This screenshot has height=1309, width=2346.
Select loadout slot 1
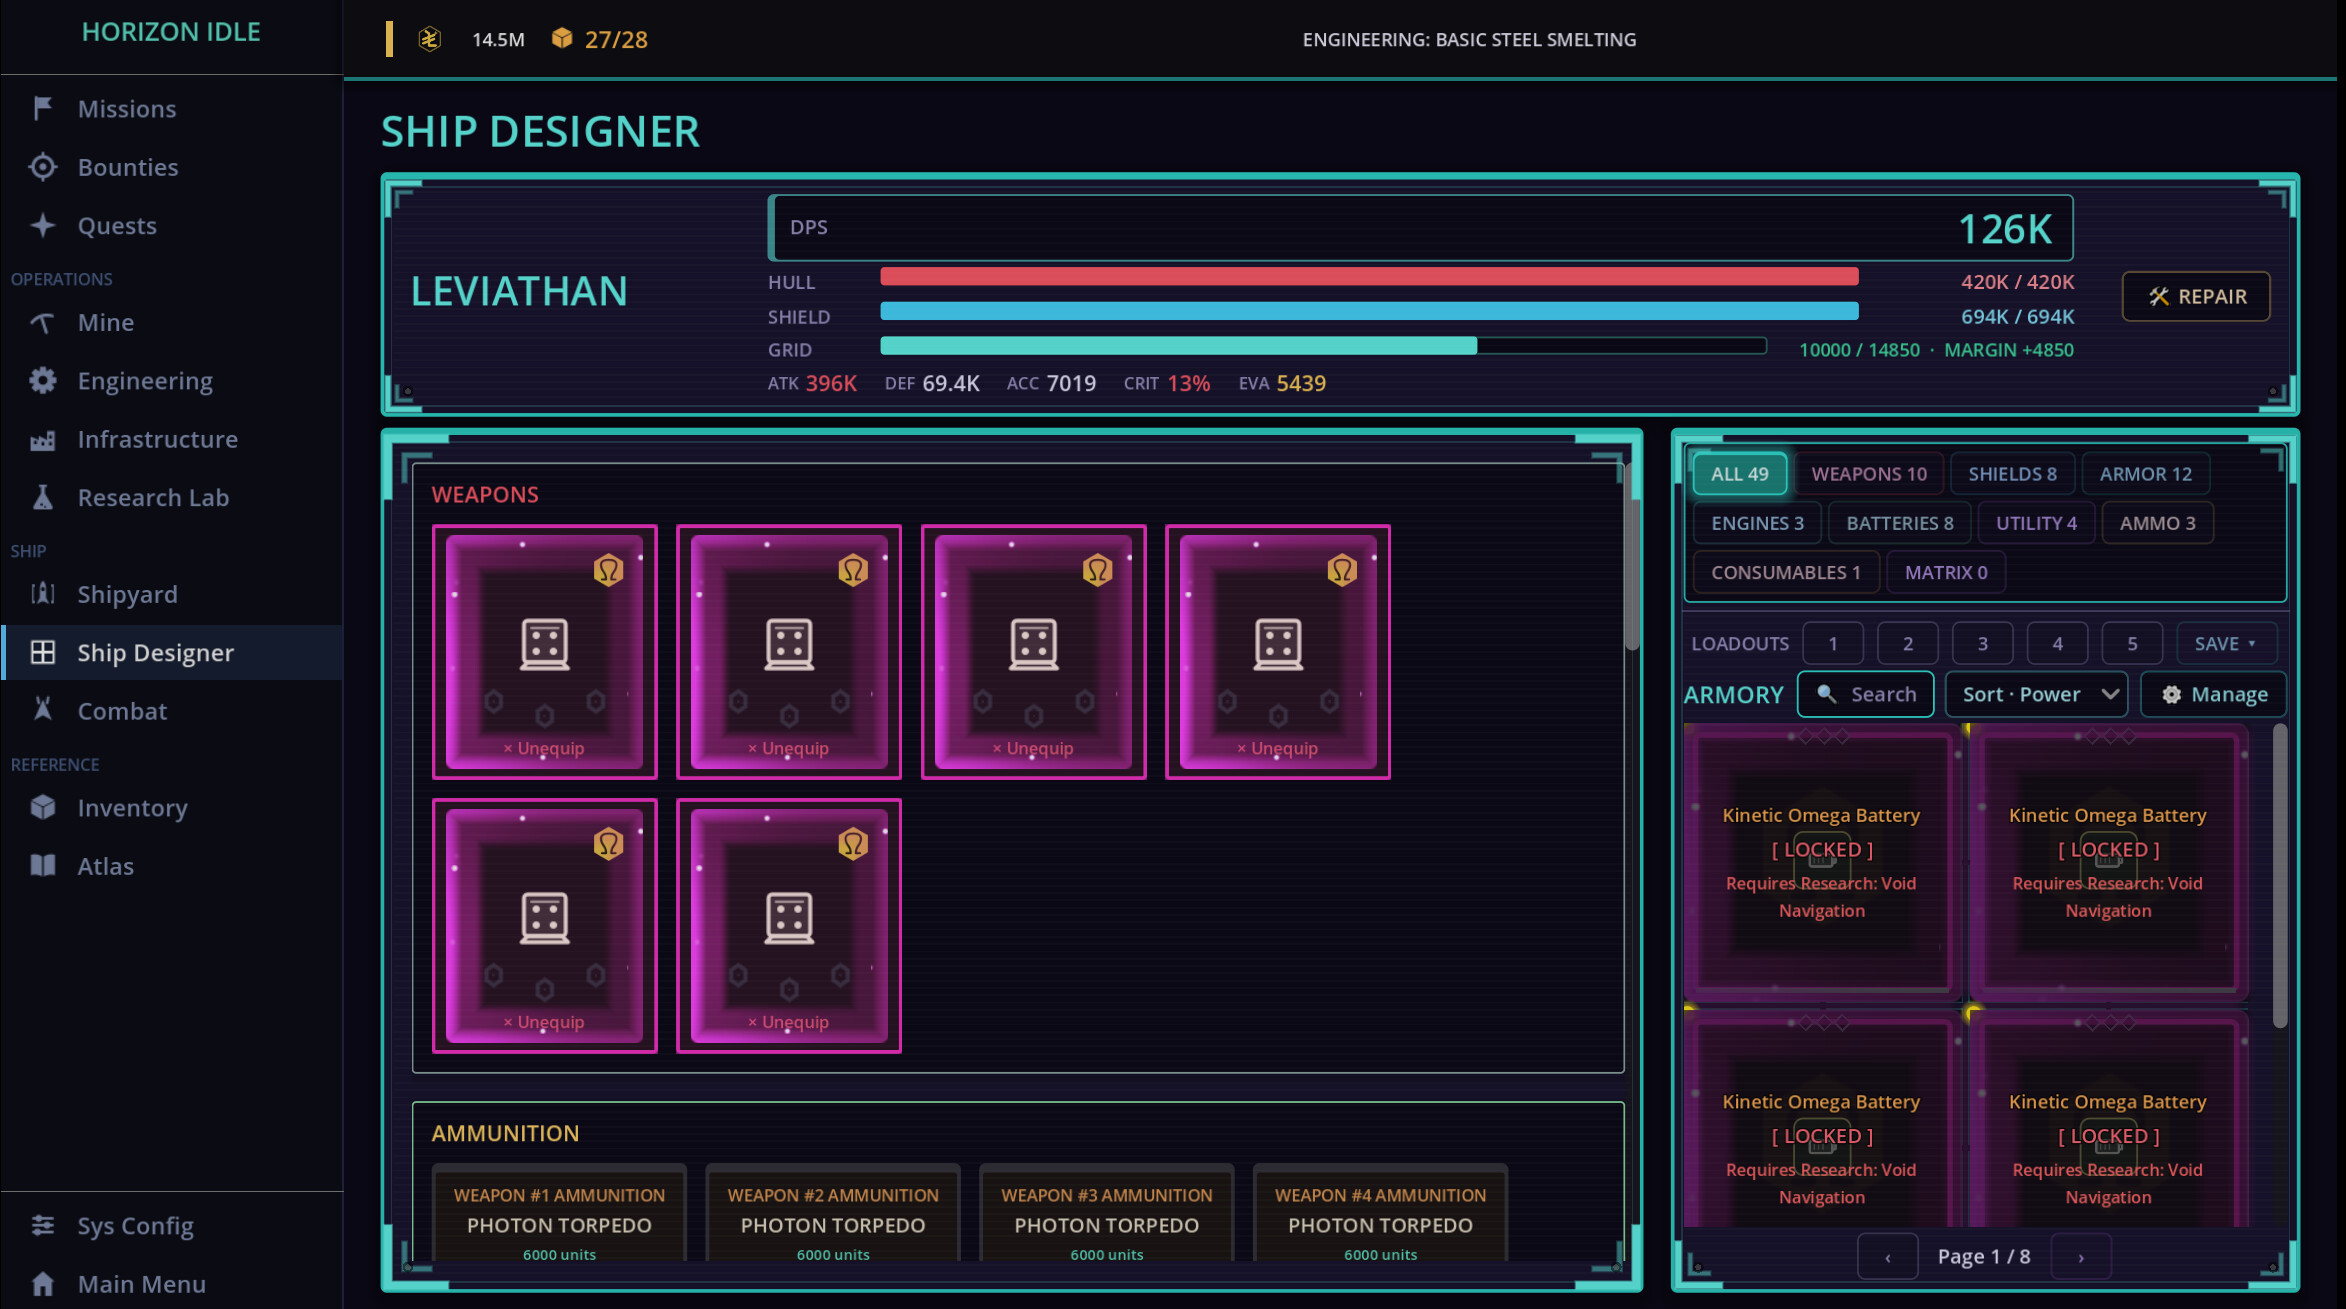(x=1833, y=643)
